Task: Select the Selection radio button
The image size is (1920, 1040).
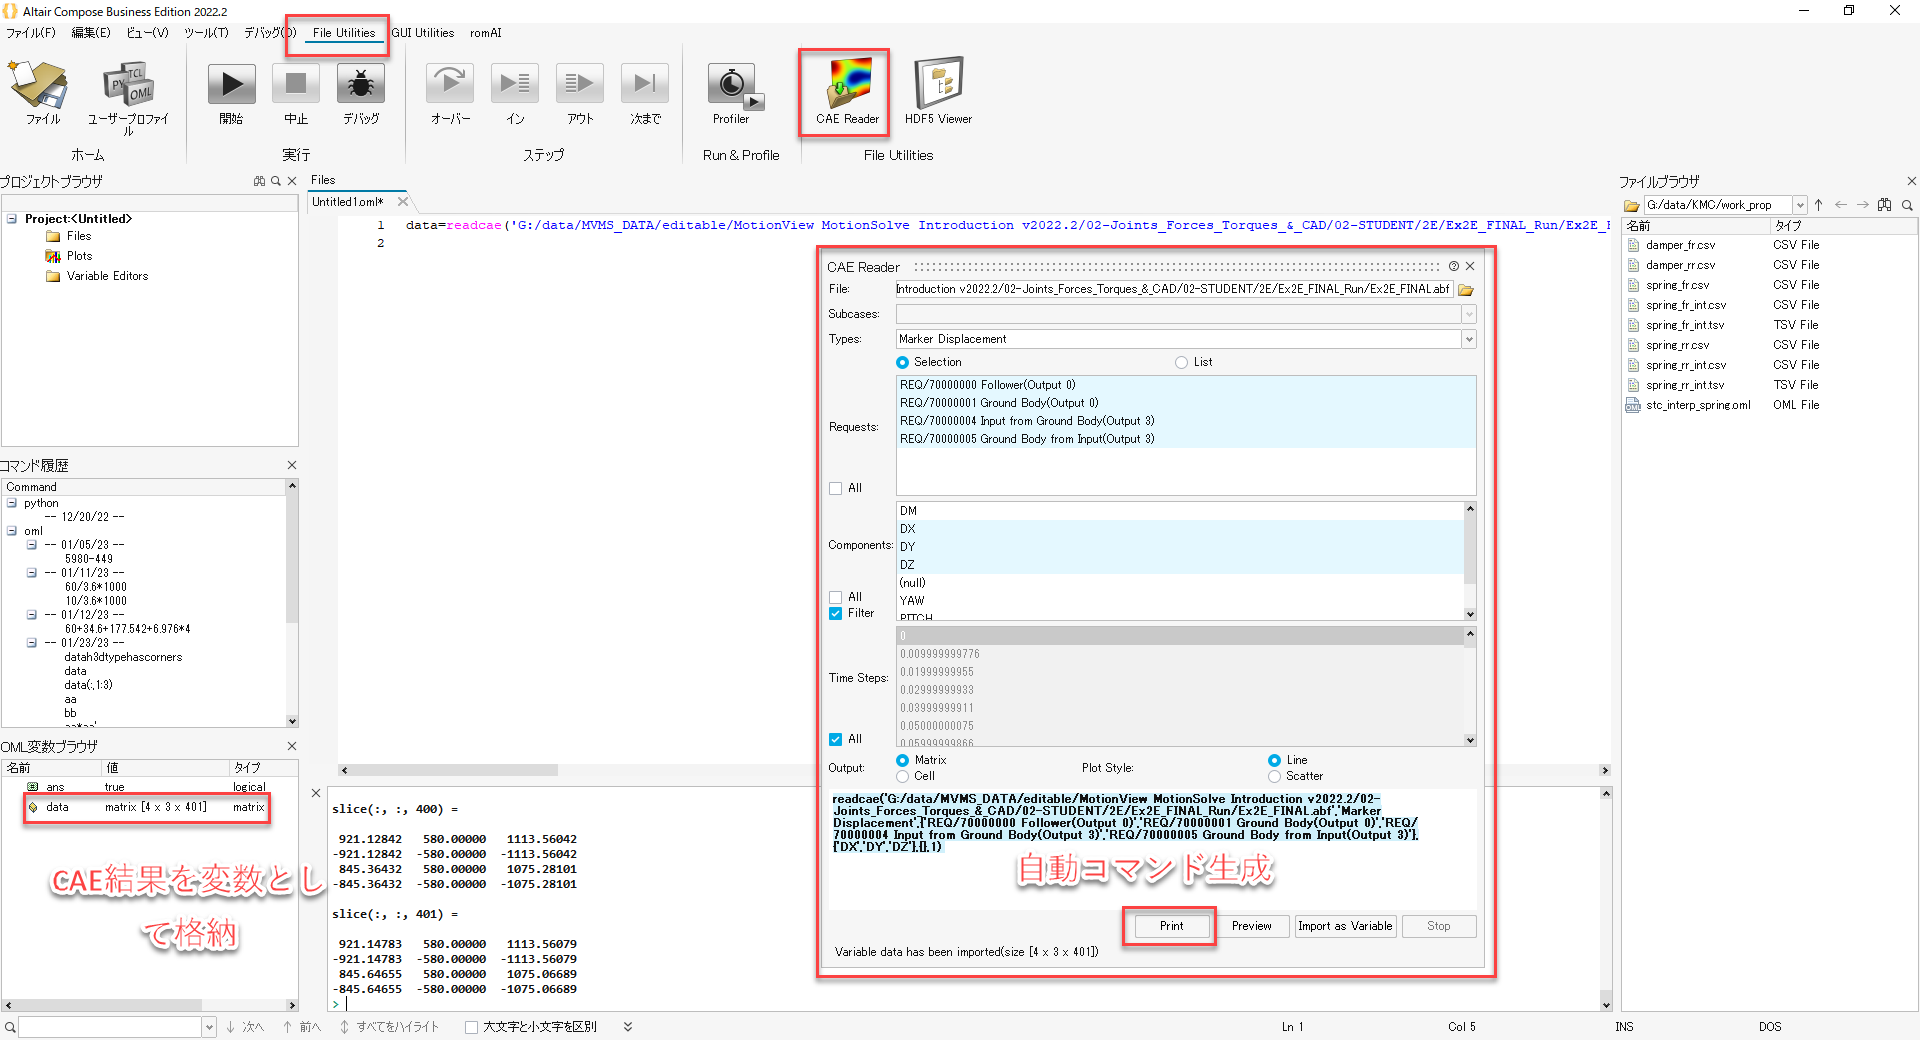Action: [902, 362]
